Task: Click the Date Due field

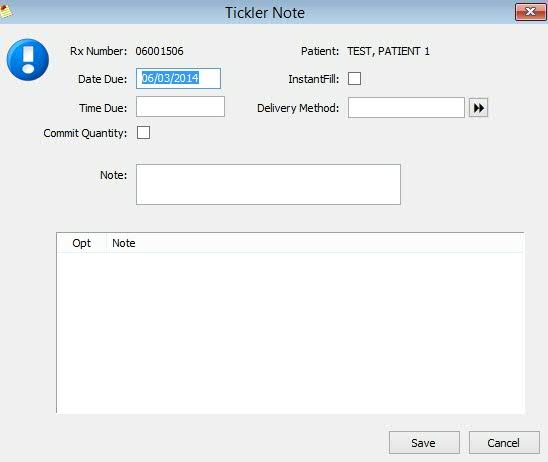Action: [x=178, y=78]
